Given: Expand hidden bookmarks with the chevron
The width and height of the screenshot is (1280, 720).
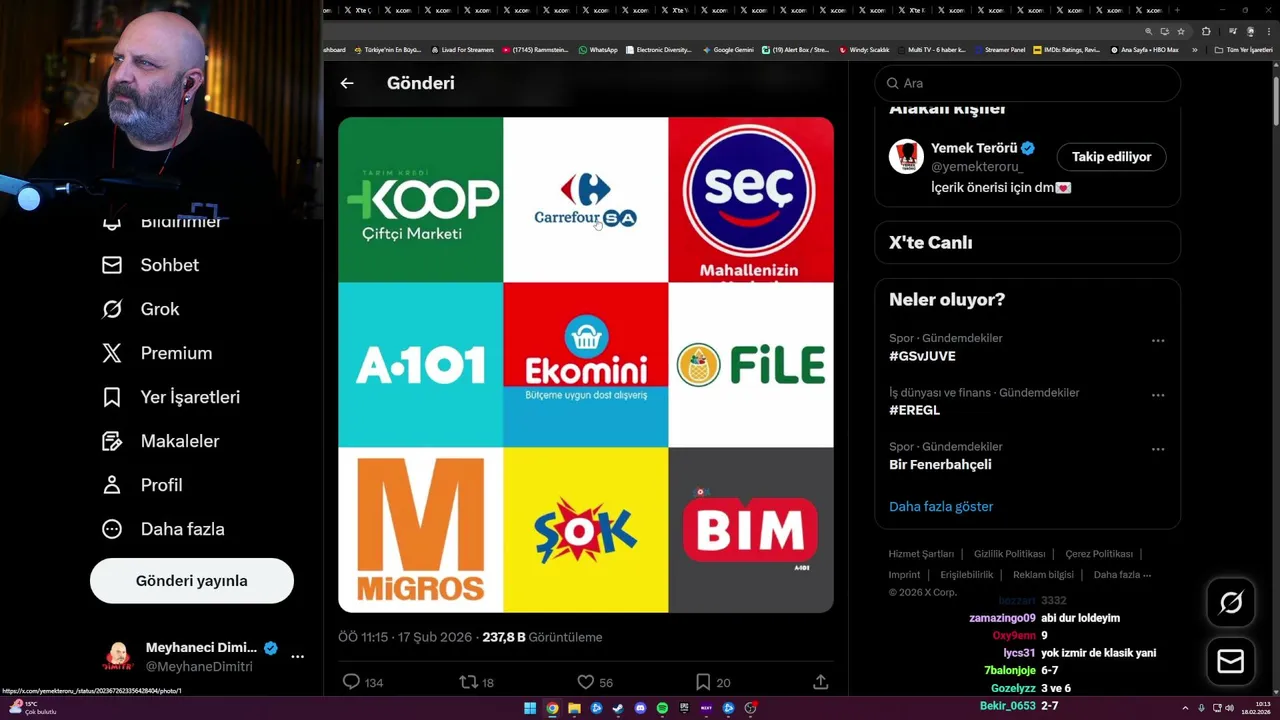Looking at the screenshot, I should click(x=1194, y=50).
